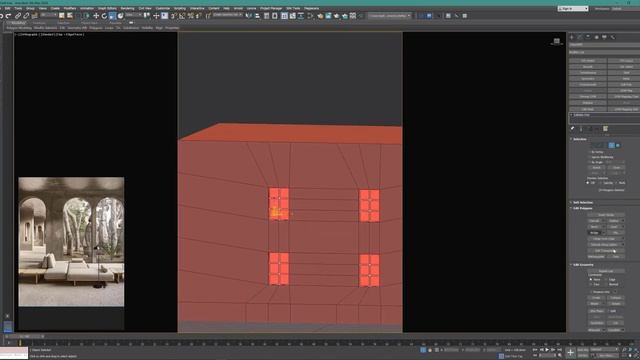Viewport: 640px width, 360px height.
Task: Select Polygon sub-object level icon
Action: [x=611, y=145]
